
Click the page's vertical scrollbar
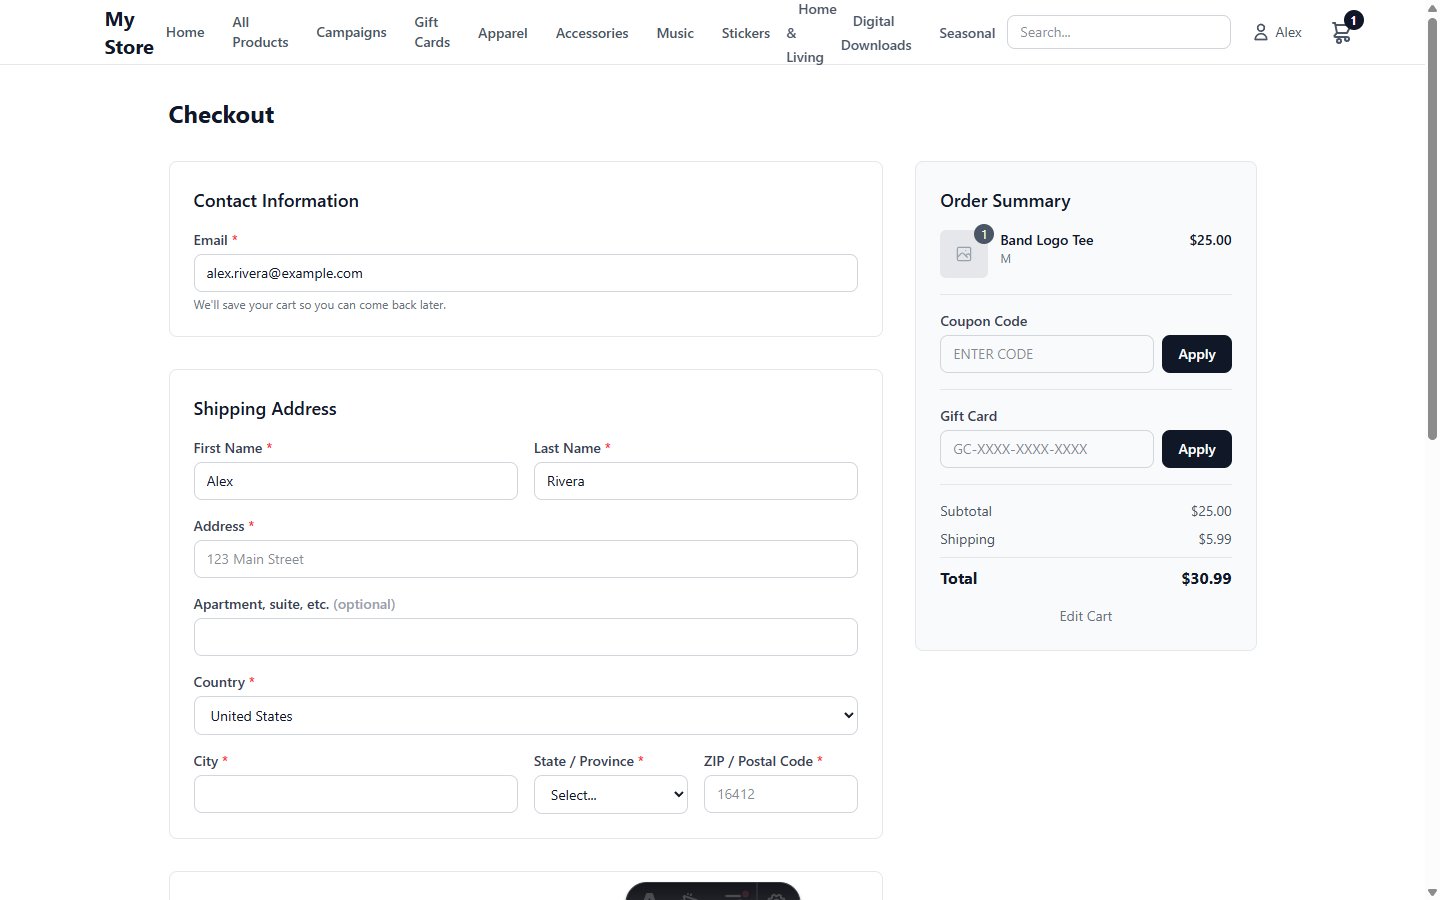pyautogui.click(x=1432, y=230)
